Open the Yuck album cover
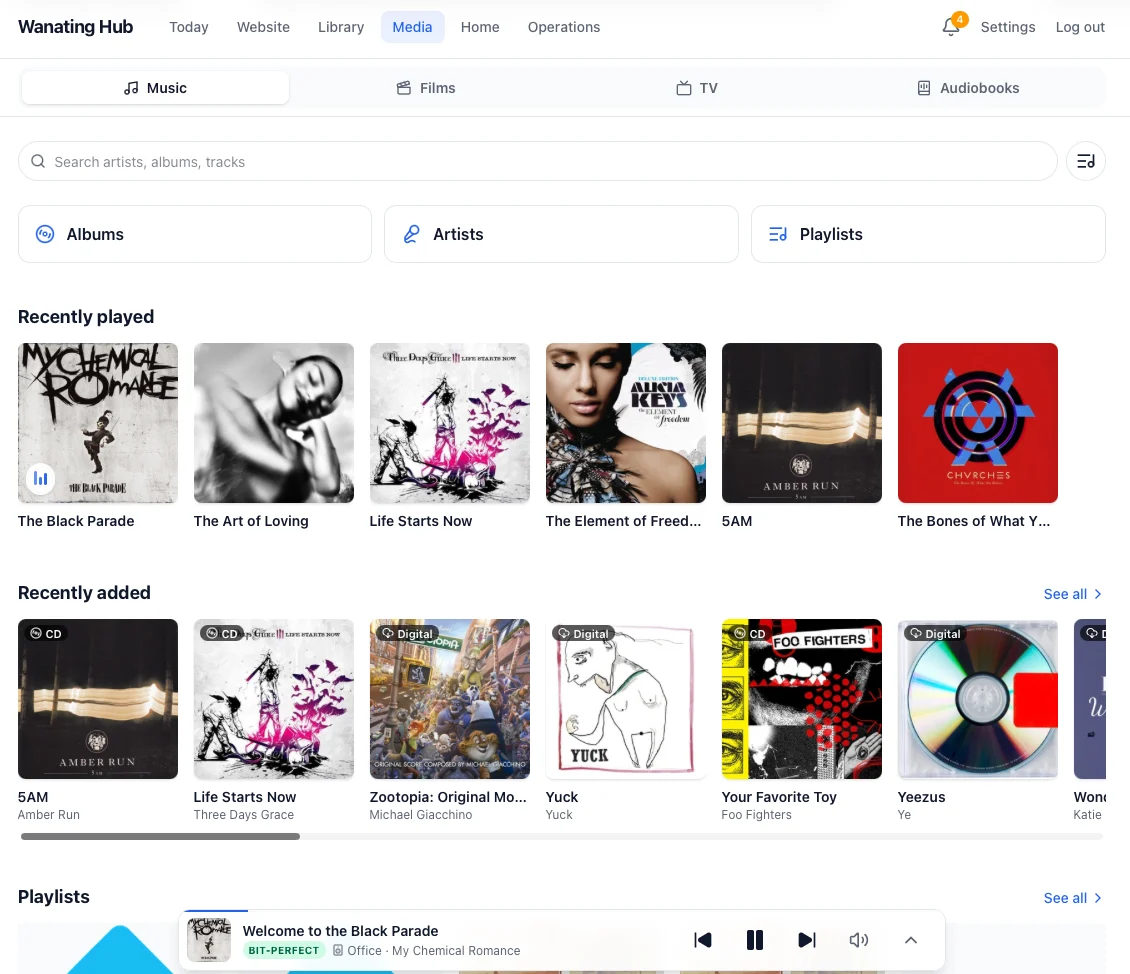 pyautogui.click(x=626, y=699)
